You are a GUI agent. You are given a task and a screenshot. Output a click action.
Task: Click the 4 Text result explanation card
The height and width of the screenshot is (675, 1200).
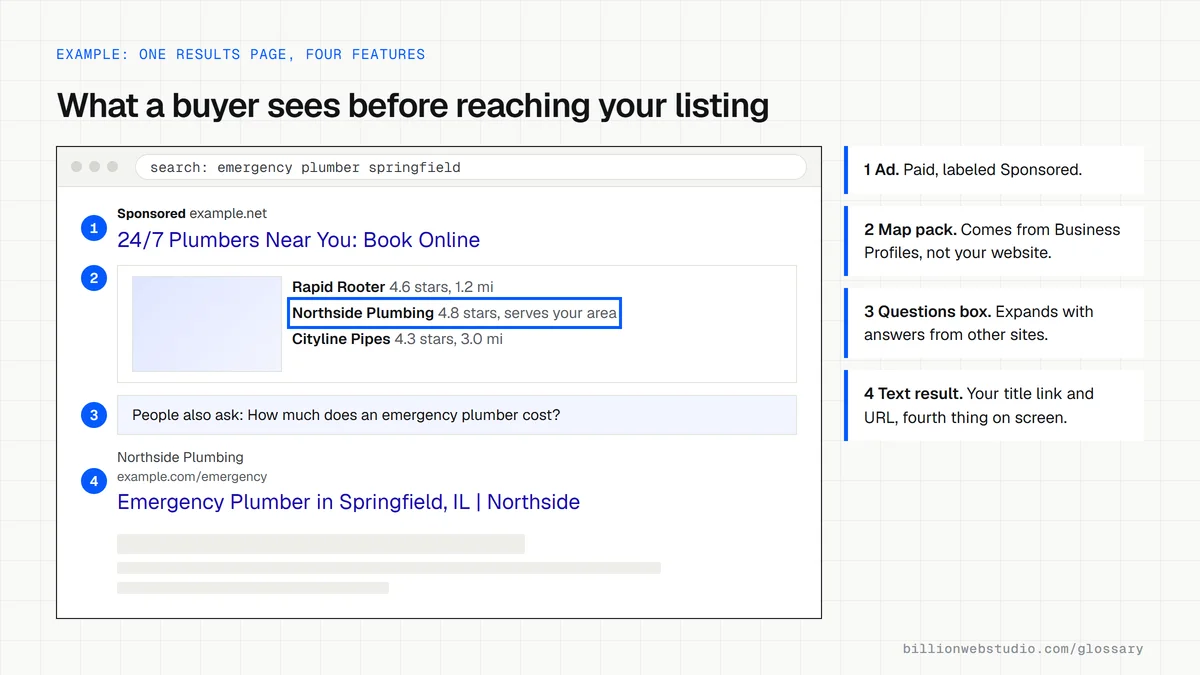point(994,405)
